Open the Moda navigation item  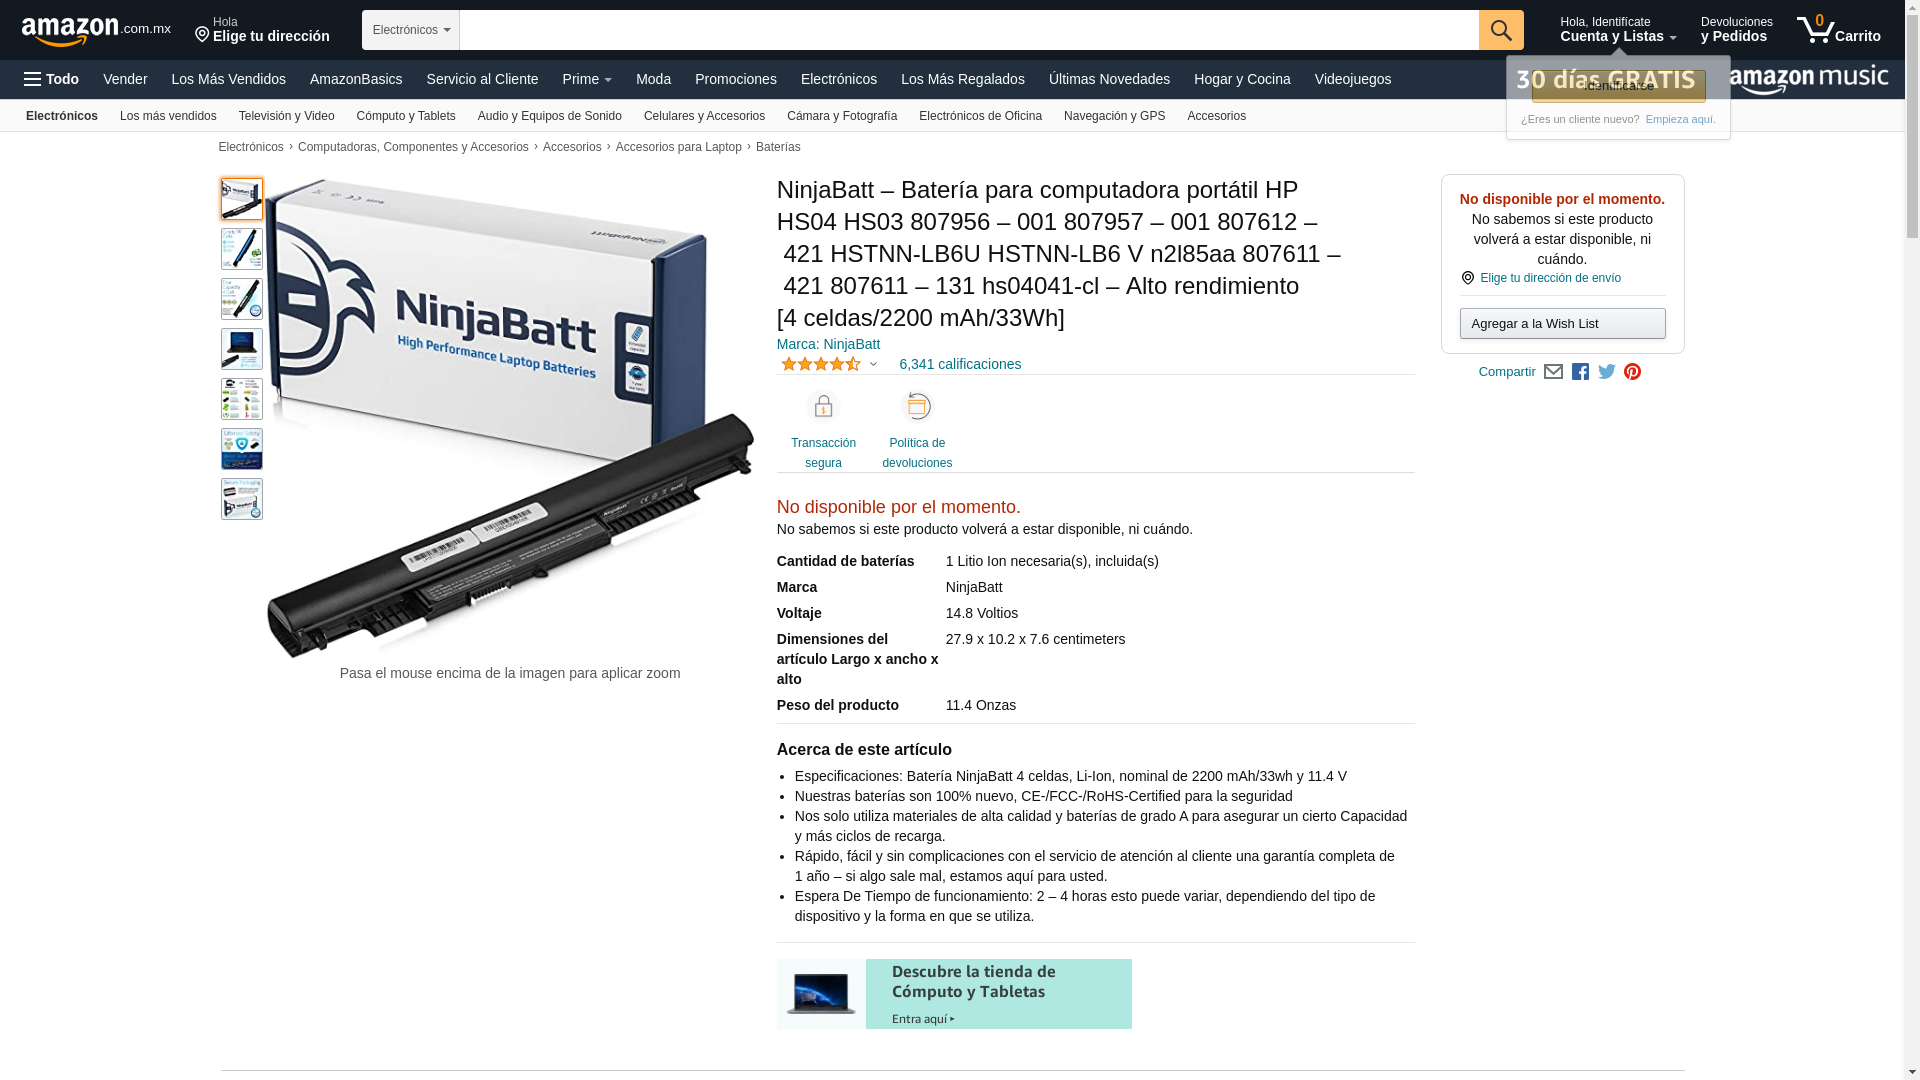point(653,79)
